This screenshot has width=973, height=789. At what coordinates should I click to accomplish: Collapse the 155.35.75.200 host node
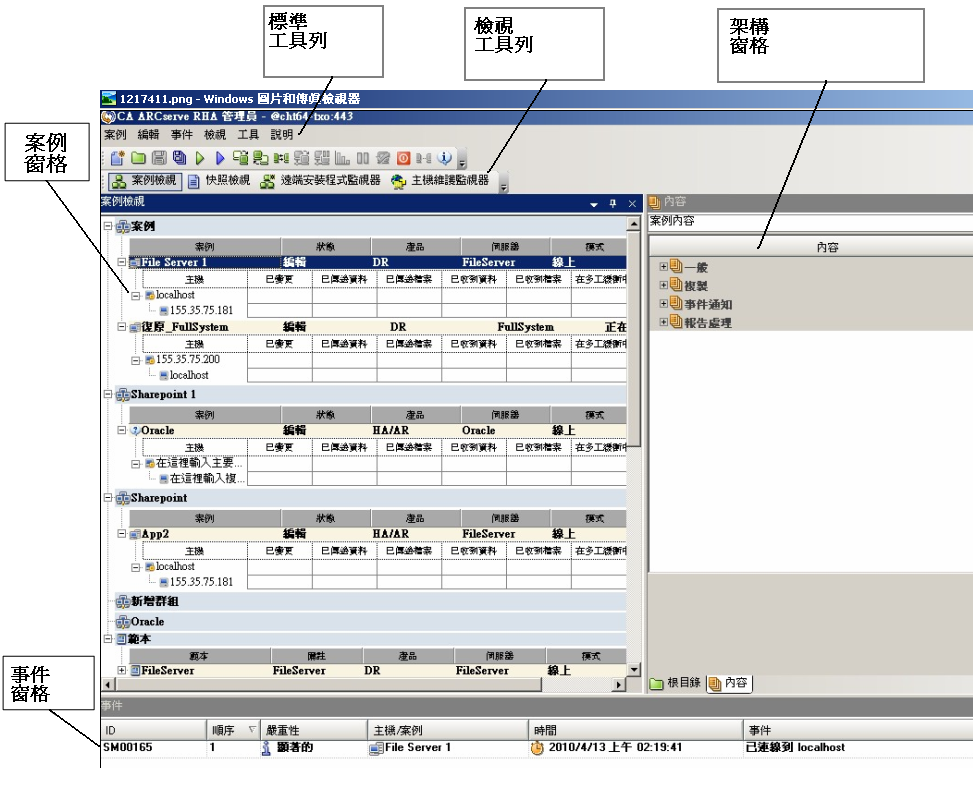pyautogui.click(x=135, y=359)
